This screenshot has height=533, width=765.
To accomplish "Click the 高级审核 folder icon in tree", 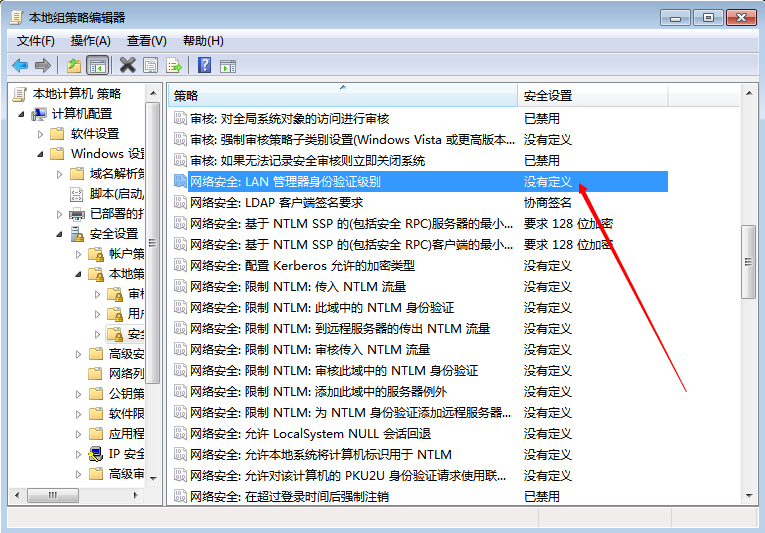I will click(x=96, y=473).
